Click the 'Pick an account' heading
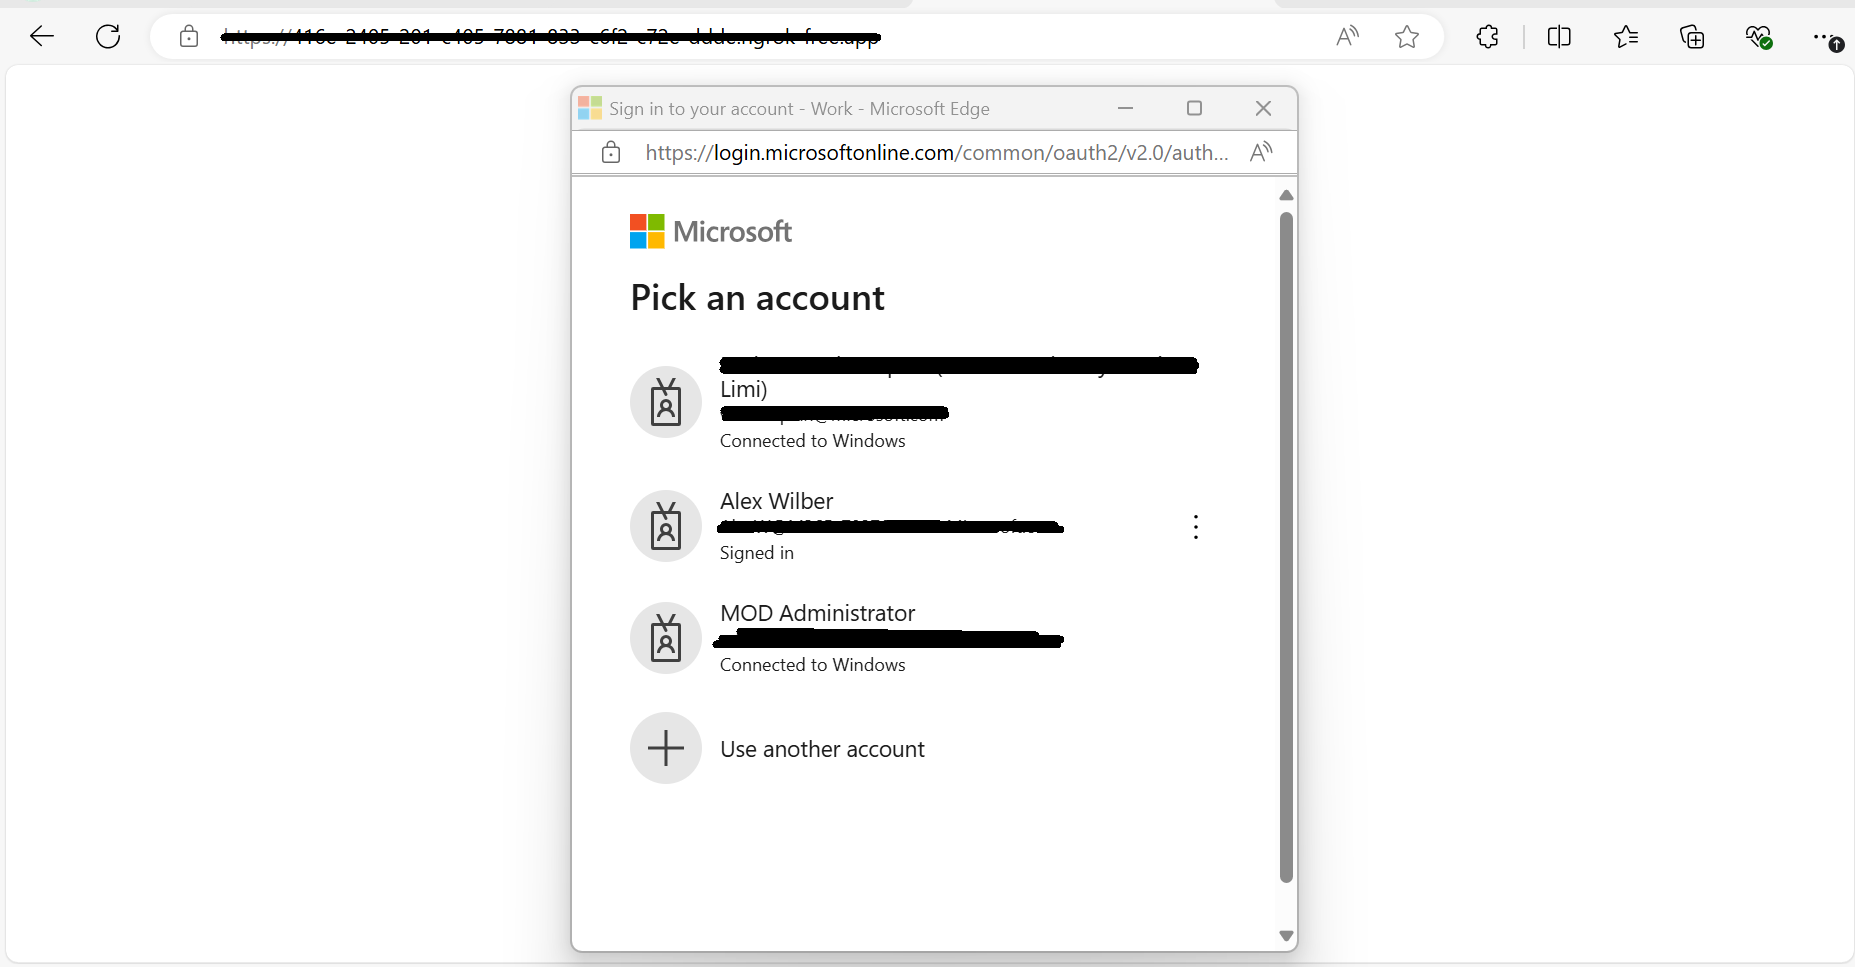This screenshot has height=967, width=1855. click(x=758, y=298)
